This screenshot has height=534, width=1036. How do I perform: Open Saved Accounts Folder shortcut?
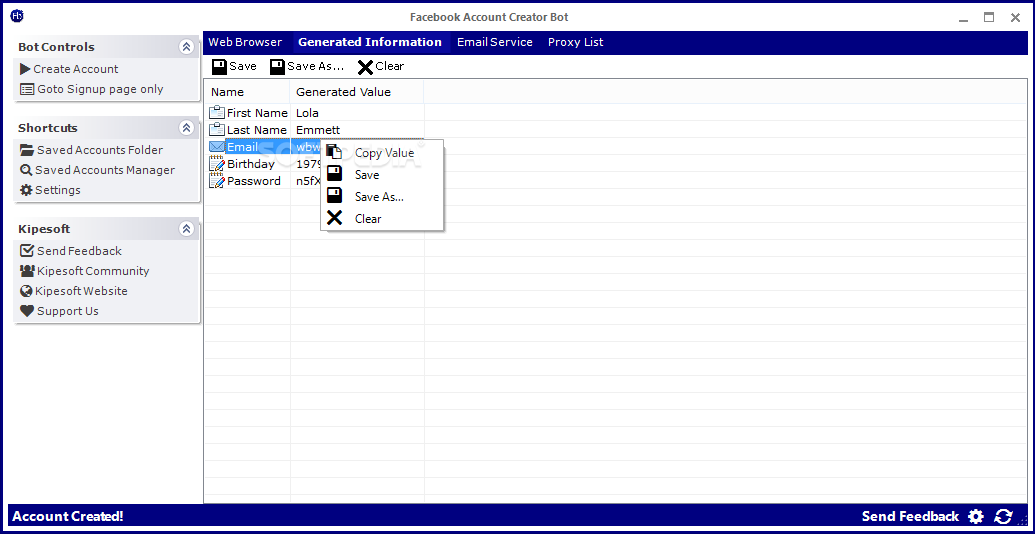pyautogui.click(x=99, y=150)
